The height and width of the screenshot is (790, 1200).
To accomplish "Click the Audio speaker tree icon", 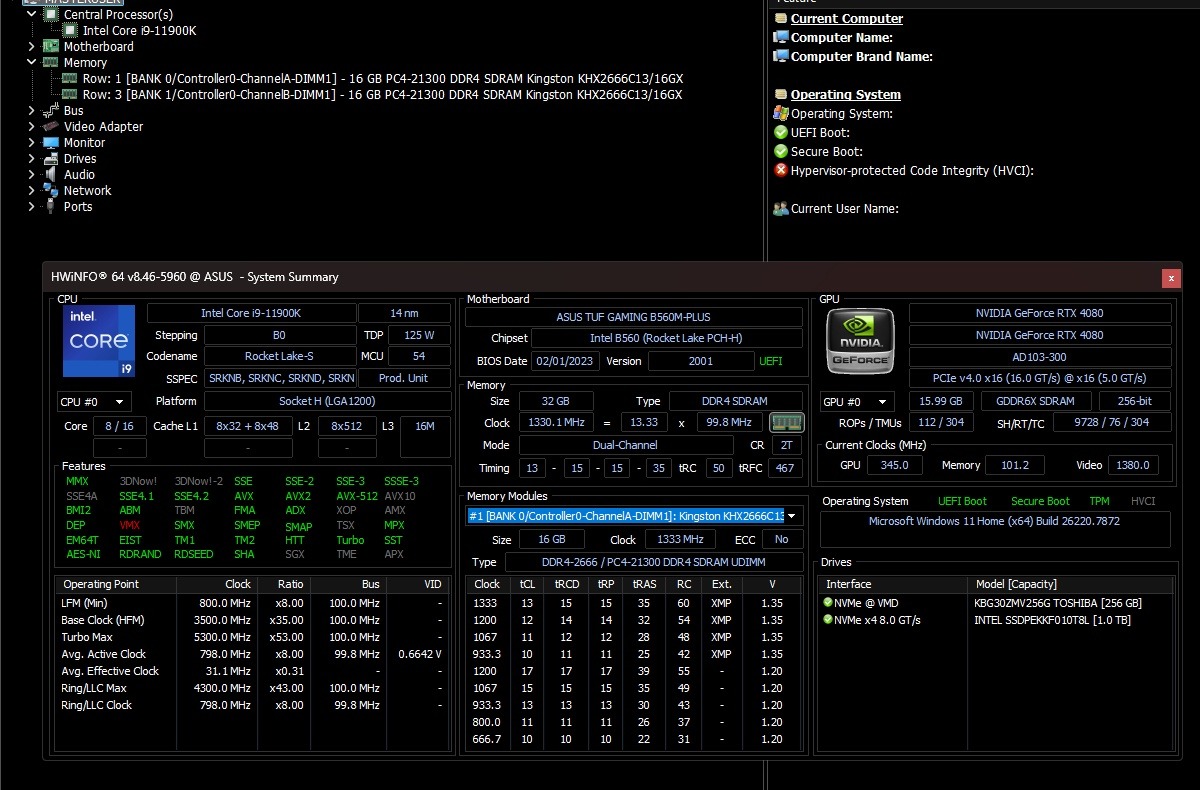I will (x=51, y=174).
